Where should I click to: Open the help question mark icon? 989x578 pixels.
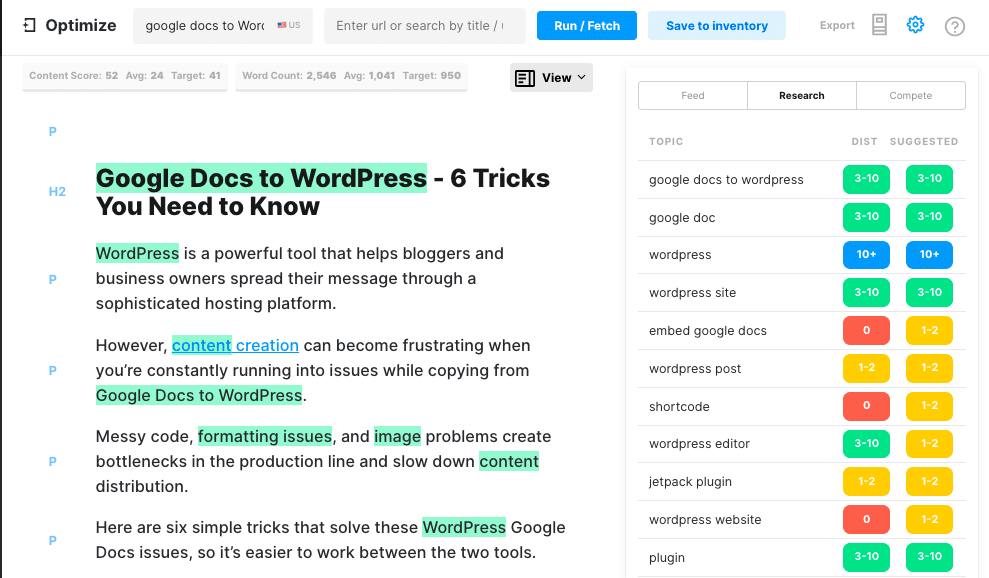coord(954,27)
